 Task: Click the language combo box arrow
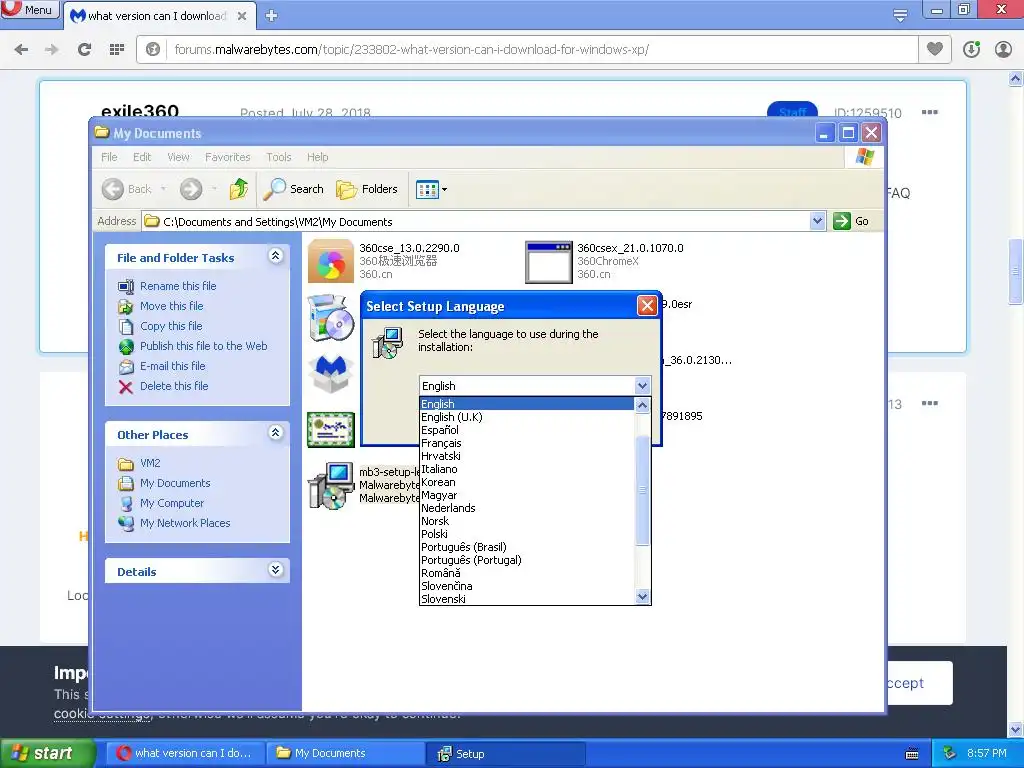click(642, 386)
